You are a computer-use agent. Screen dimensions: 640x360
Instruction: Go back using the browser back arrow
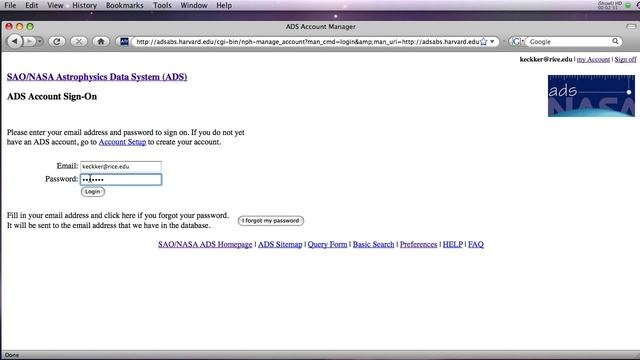click(15, 41)
